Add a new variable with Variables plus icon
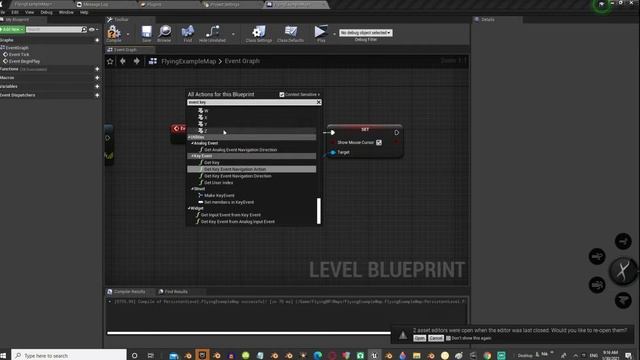Viewport: 640px width, 360px height. click(97, 86)
